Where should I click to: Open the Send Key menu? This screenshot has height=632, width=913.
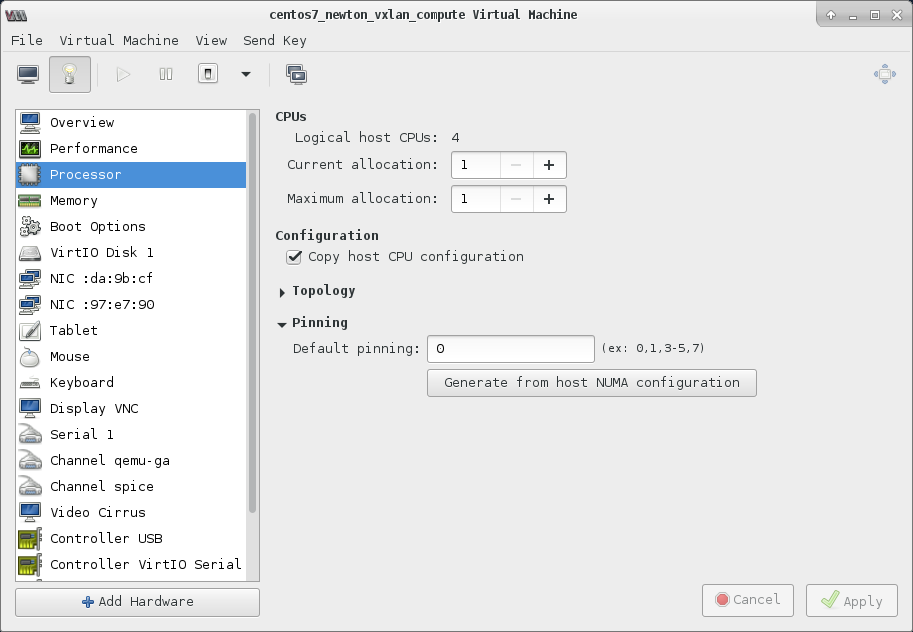pos(274,41)
